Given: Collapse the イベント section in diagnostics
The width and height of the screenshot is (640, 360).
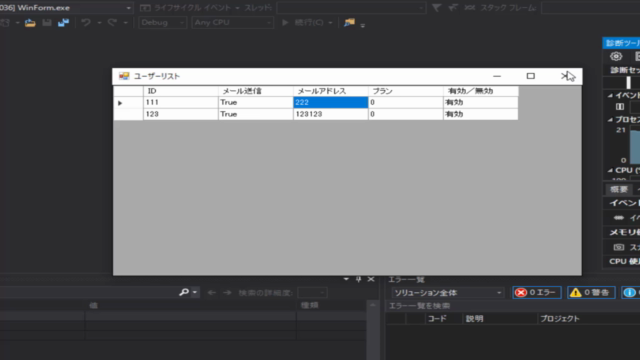Looking at the screenshot, I should click(x=610, y=96).
